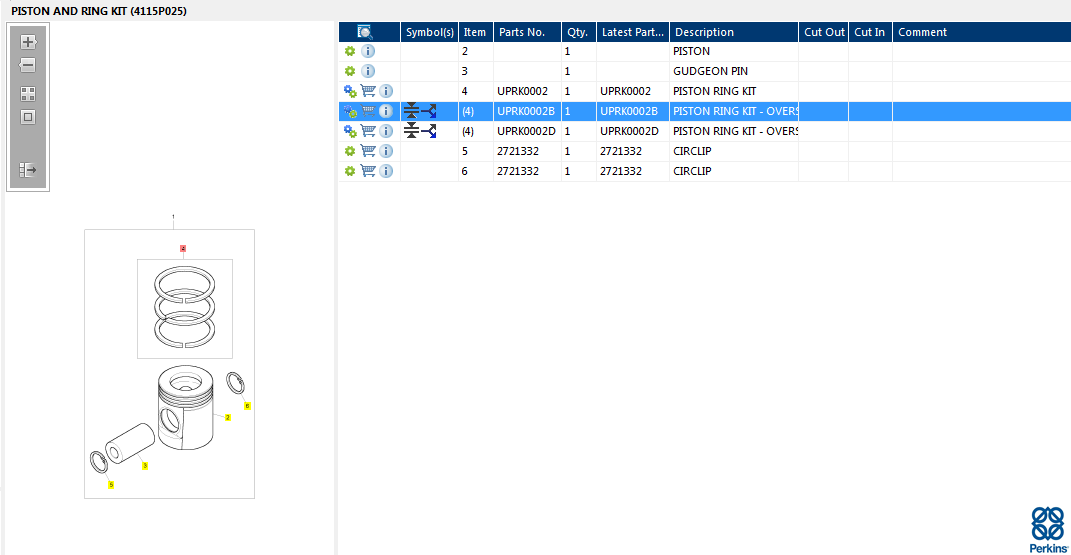Zoom in on the parts diagram

(x=28, y=42)
